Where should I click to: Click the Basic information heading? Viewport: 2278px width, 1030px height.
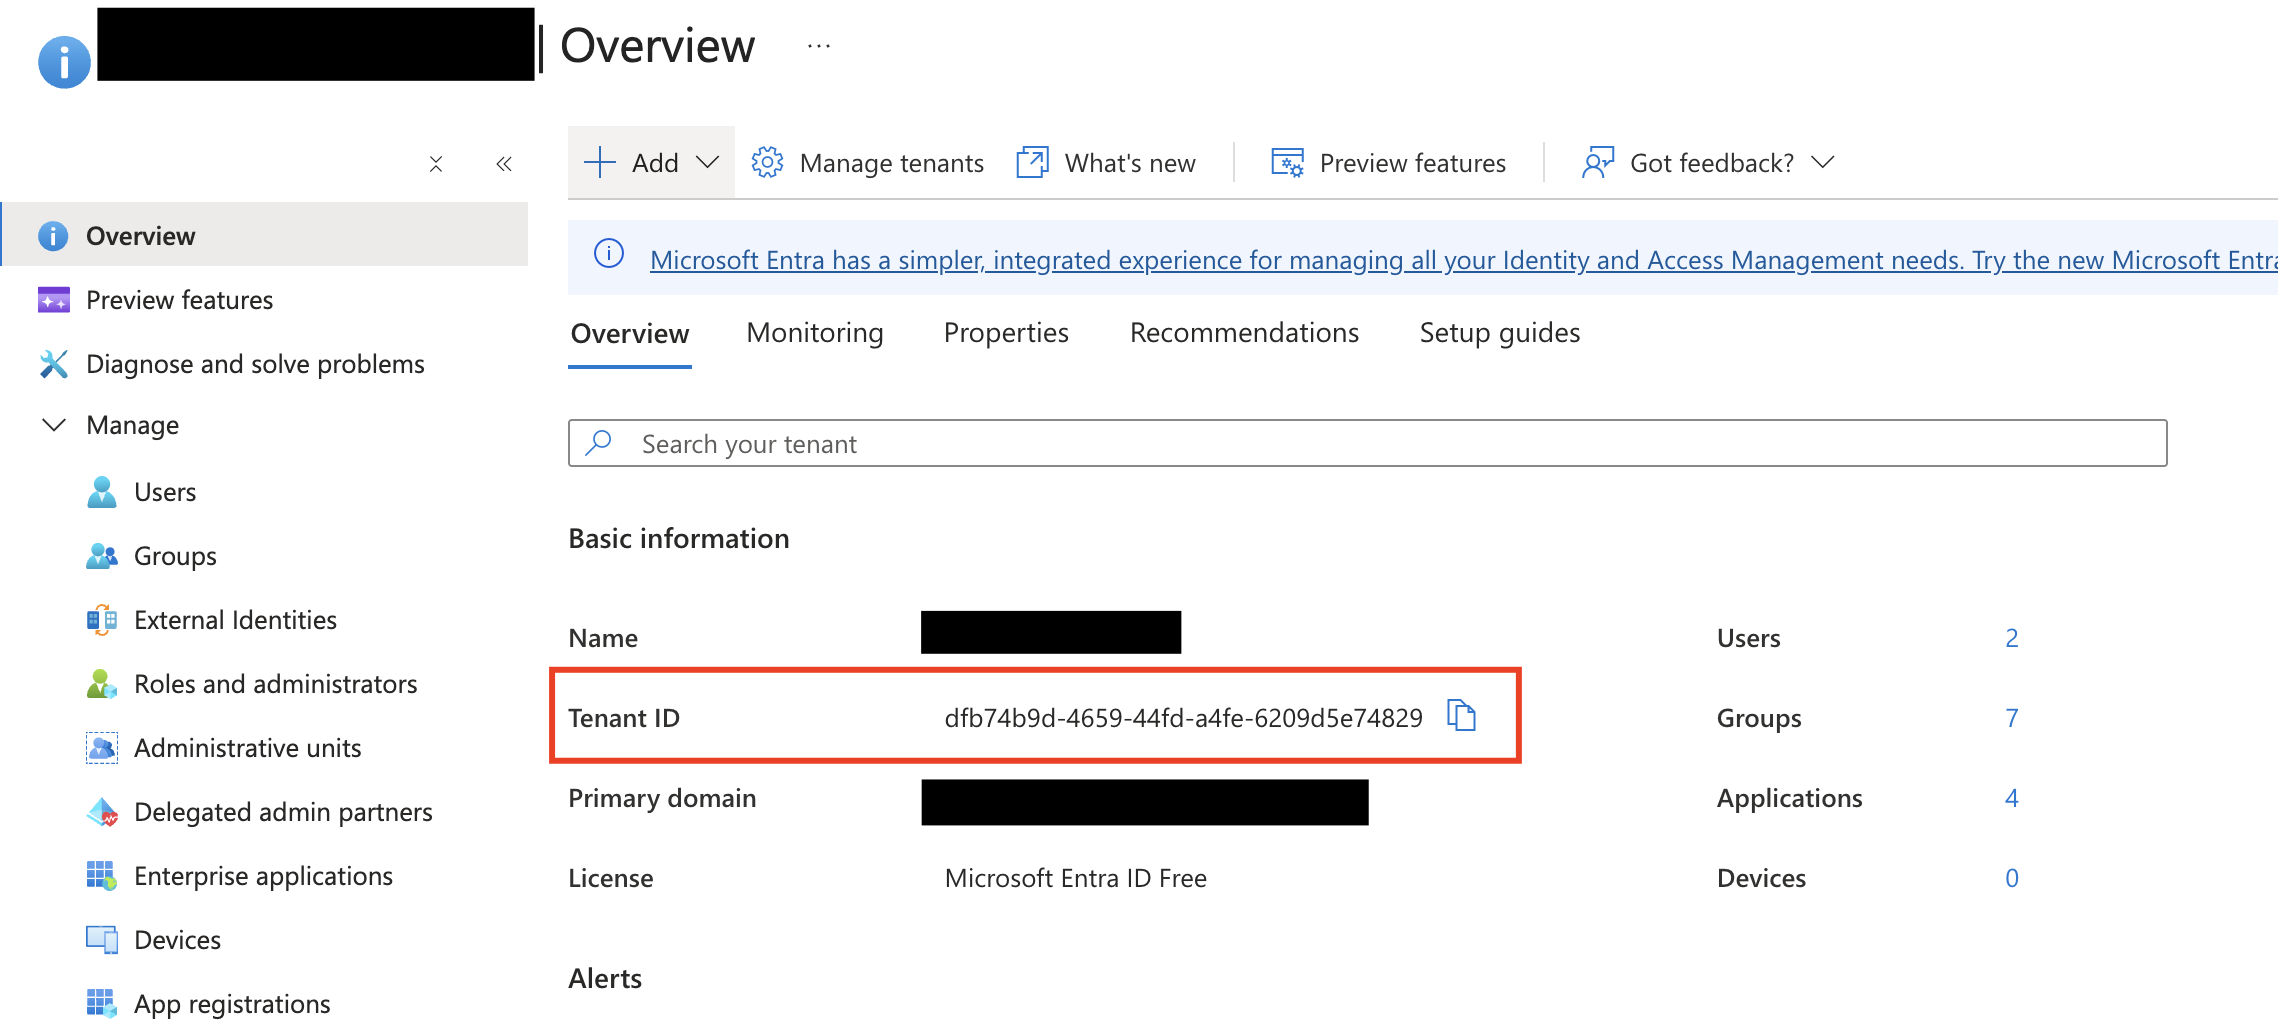point(679,539)
